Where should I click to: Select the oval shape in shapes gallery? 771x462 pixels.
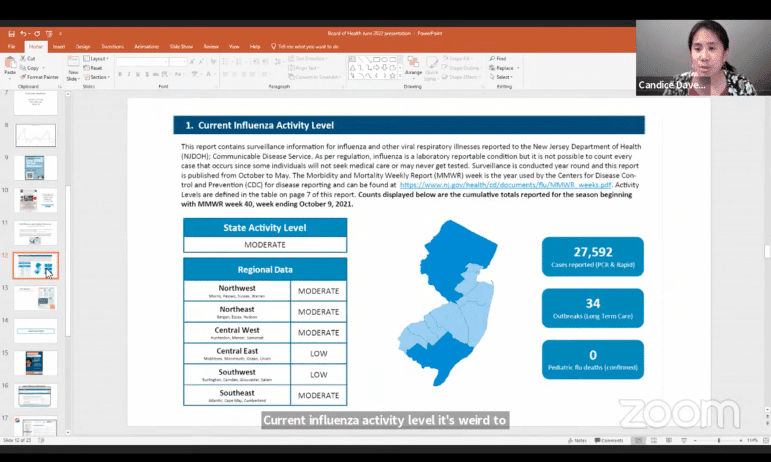tap(385, 59)
